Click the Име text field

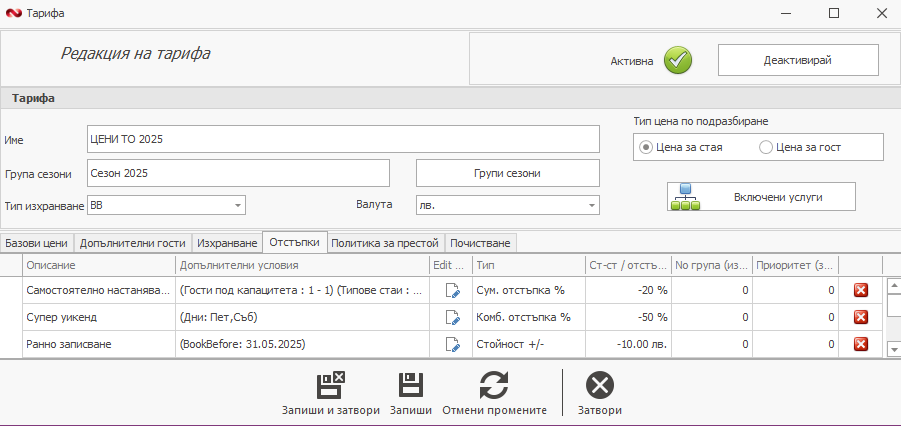click(343, 139)
